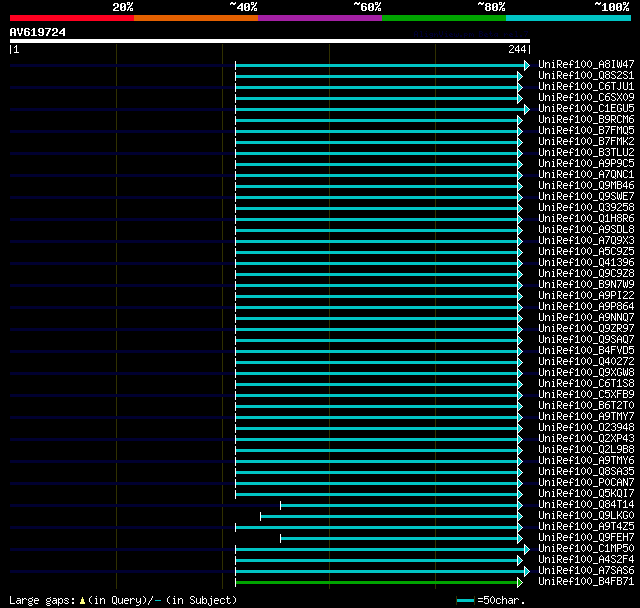Select UniRef100_B9RCM6 hit

pyautogui.click(x=586, y=120)
